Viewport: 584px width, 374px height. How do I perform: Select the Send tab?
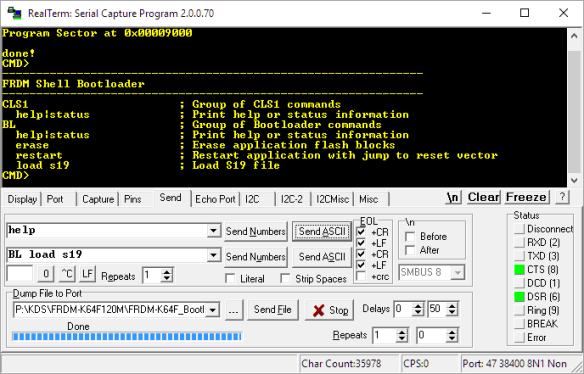click(x=170, y=198)
